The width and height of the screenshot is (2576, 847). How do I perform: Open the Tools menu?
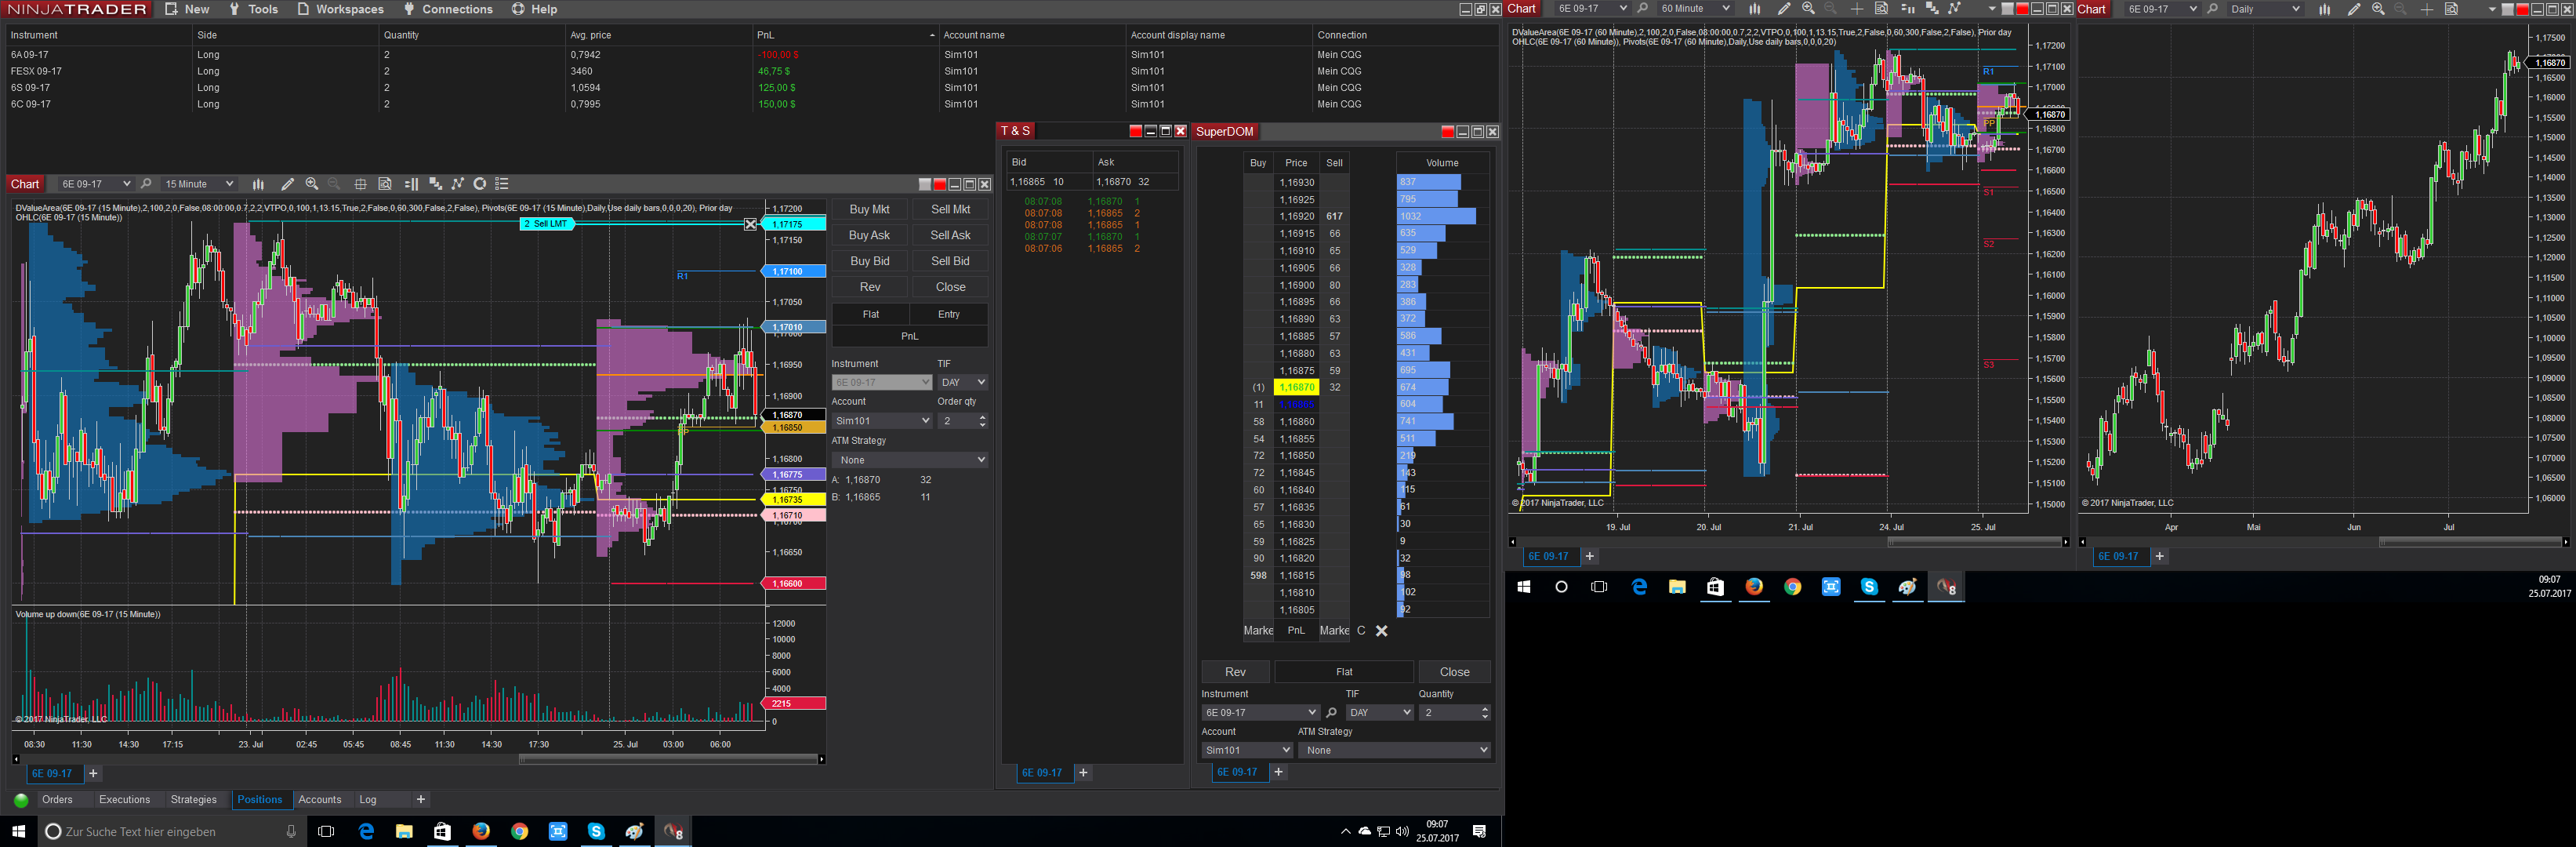[253, 9]
